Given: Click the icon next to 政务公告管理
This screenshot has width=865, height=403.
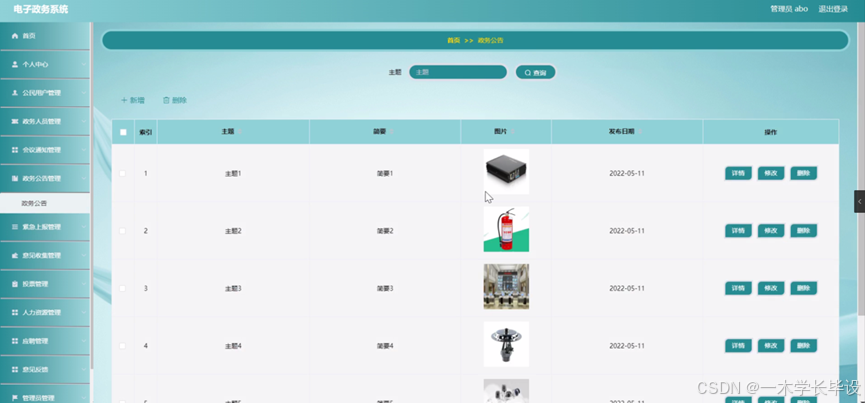Looking at the screenshot, I should click(15, 179).
